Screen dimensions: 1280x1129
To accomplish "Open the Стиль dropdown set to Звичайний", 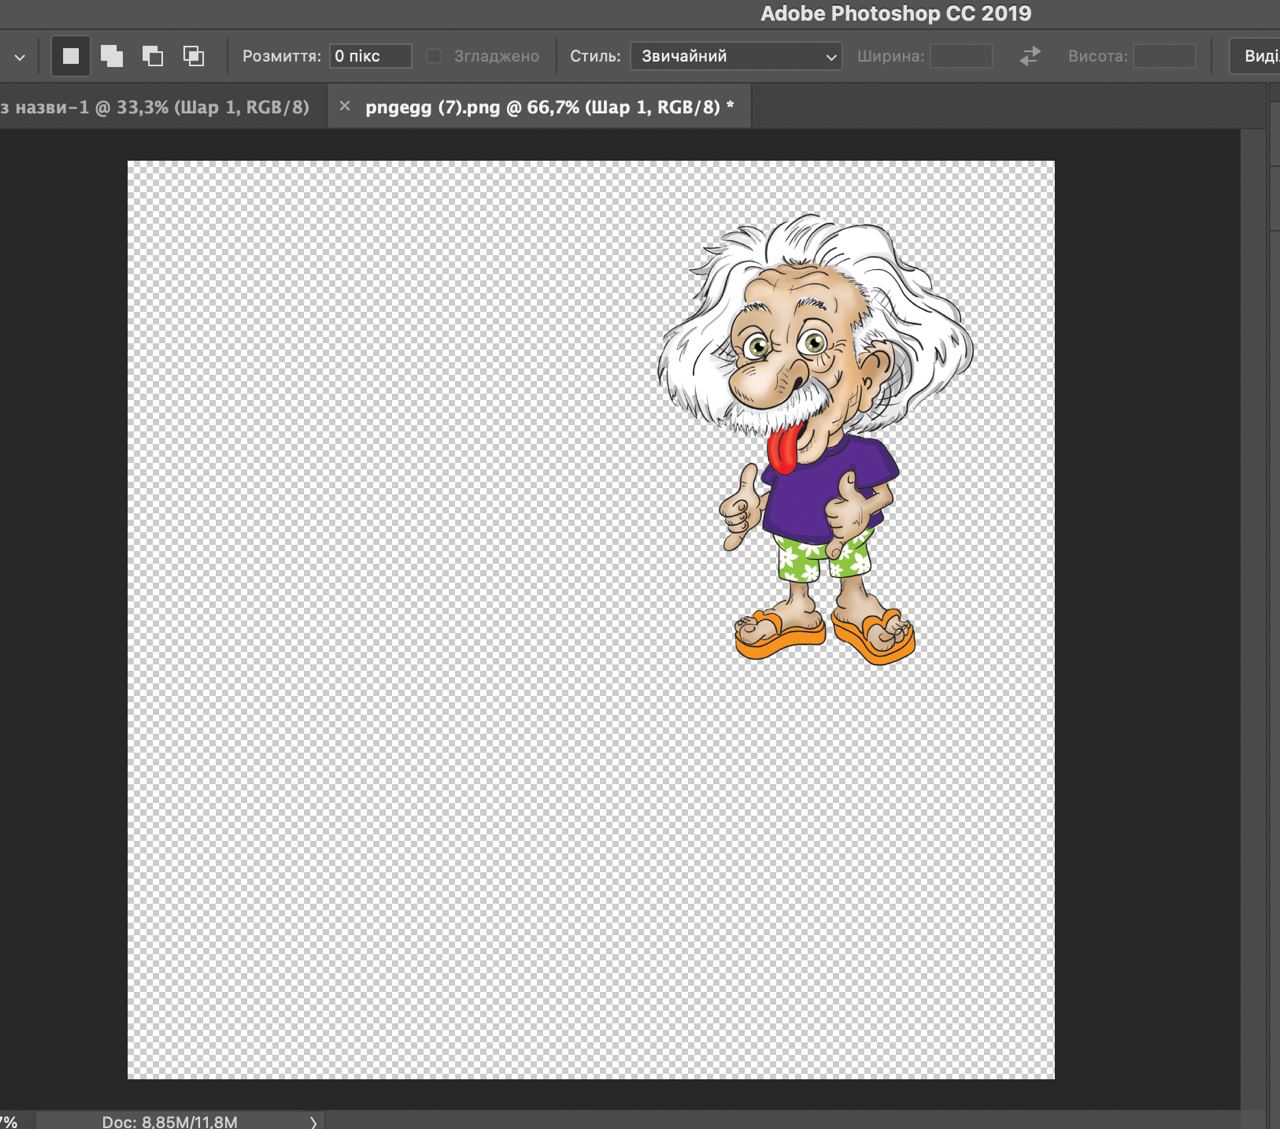I will 736,56.
